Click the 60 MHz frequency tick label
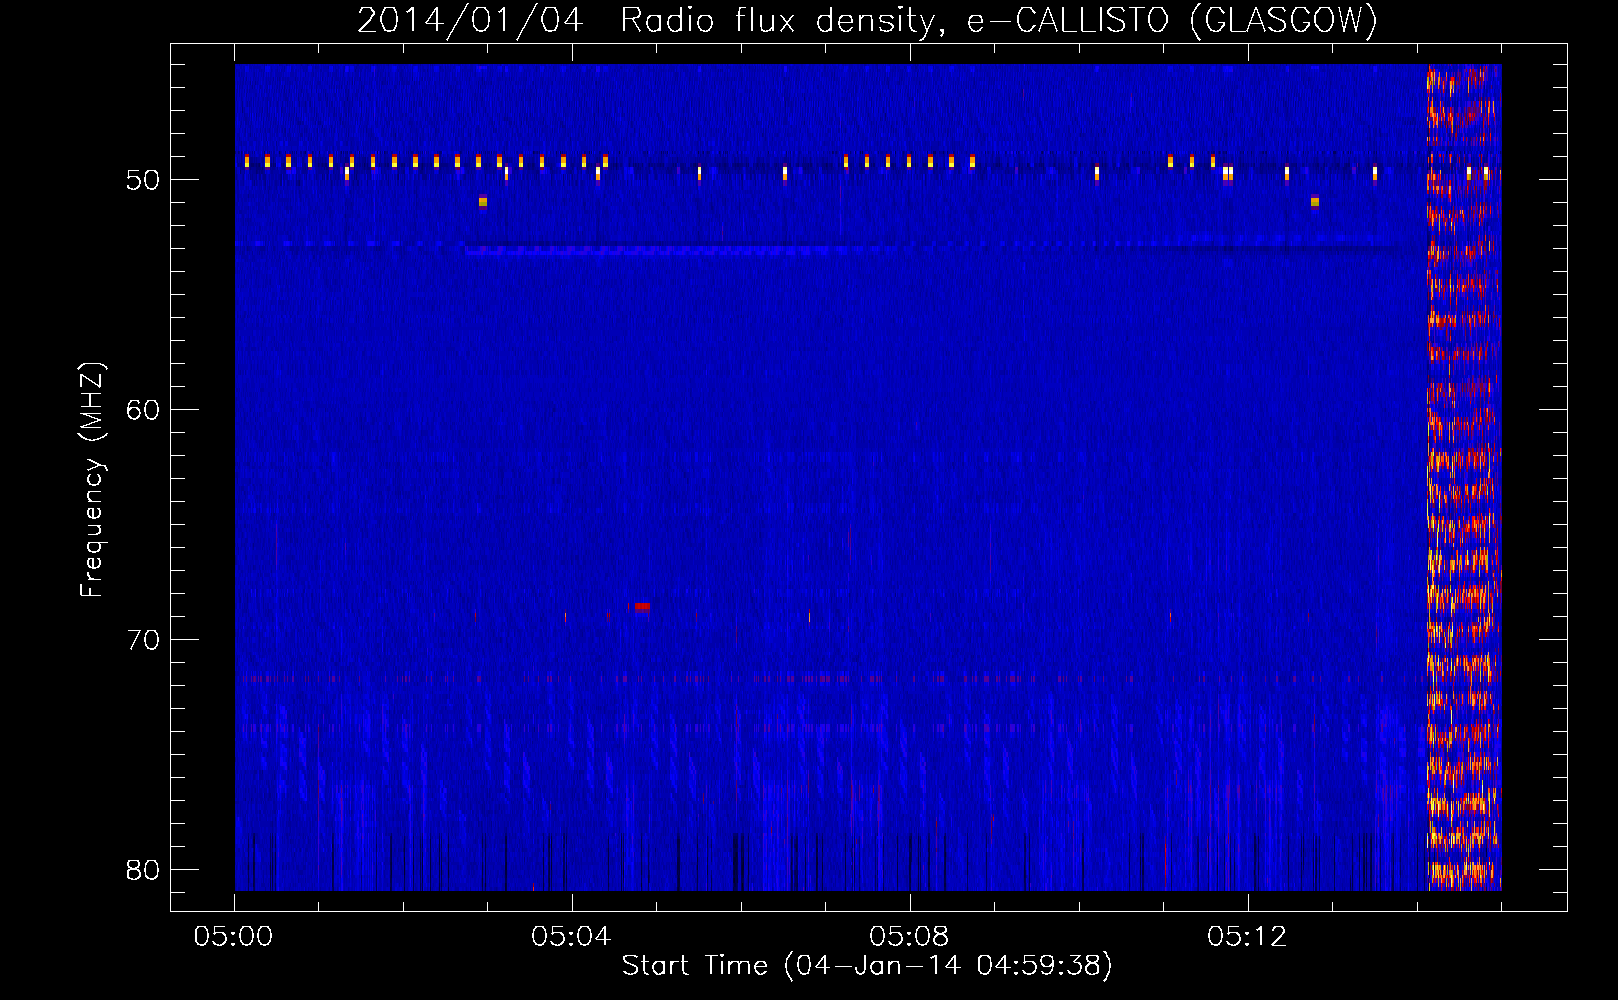Image resolution: width=1618 pixels, height=1000 pixels. [x=143, y=410]
